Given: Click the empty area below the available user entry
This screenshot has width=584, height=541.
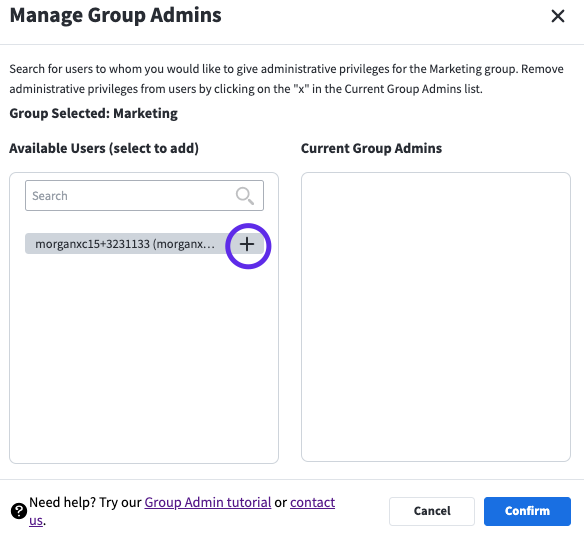Looking at the screenshot, I should 144,357.
